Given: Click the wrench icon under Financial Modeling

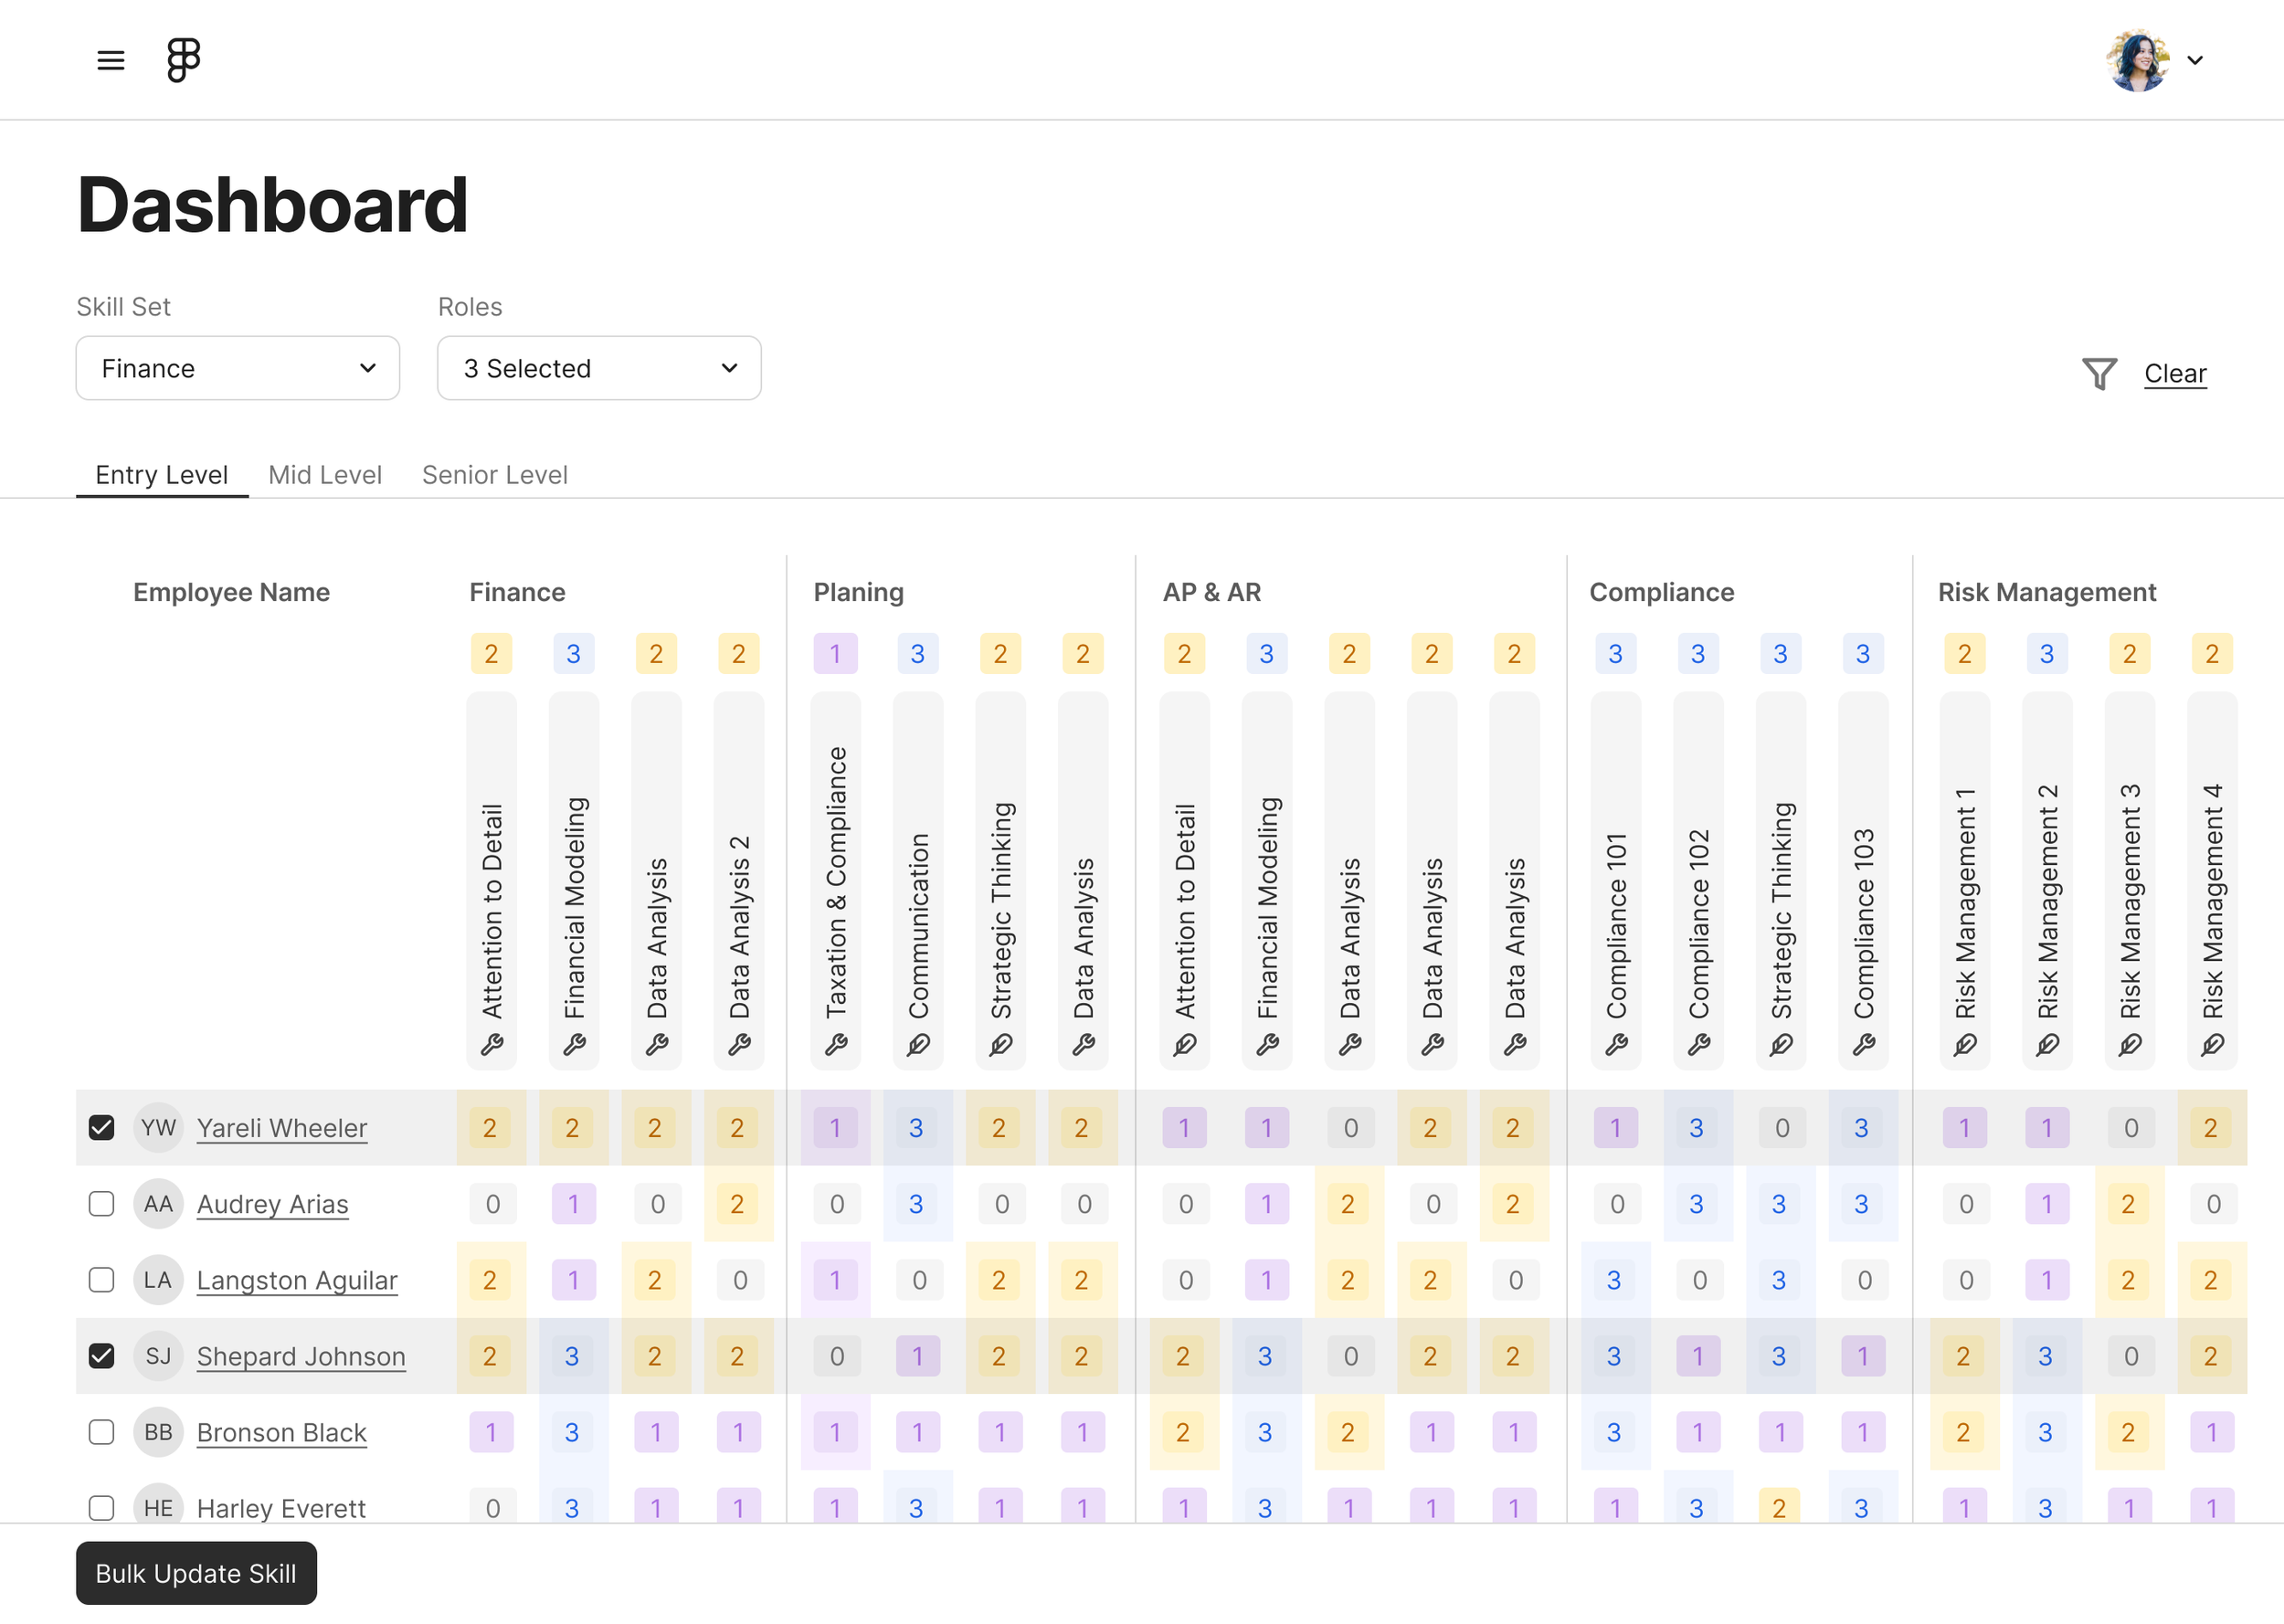Looking at the screenshot, I should click(x=574, y=1045).
